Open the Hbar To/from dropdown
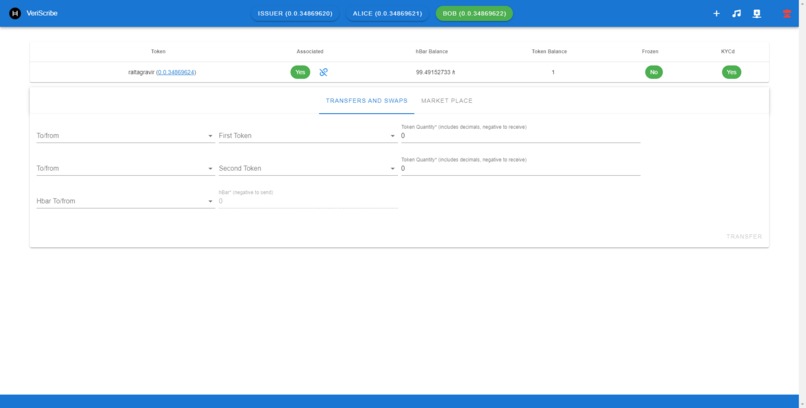806x408 pixels. tap(125, 201)
